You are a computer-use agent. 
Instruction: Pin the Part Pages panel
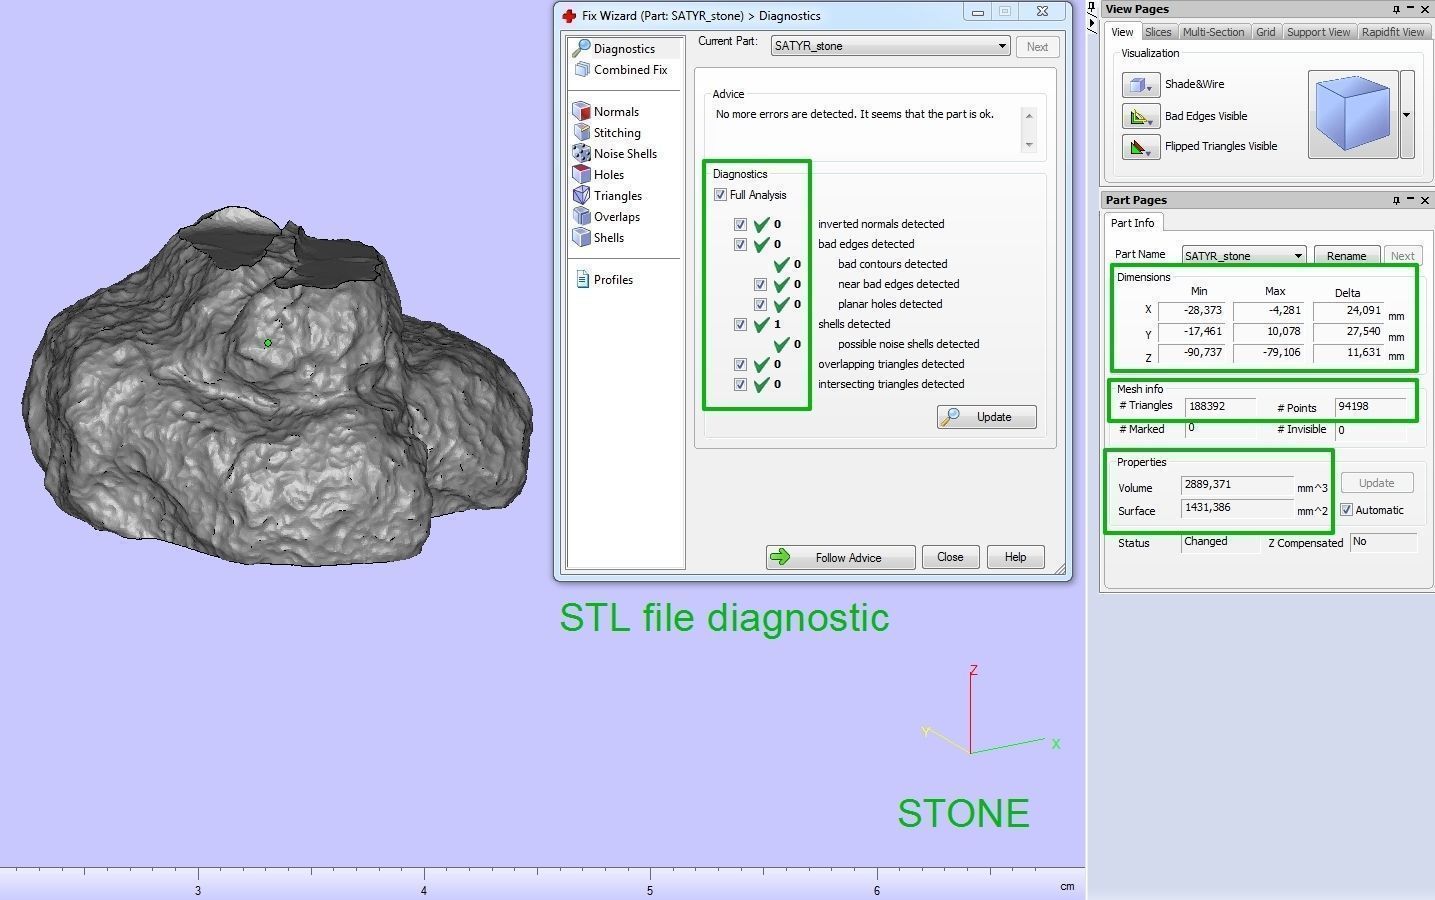[1396, 200]
